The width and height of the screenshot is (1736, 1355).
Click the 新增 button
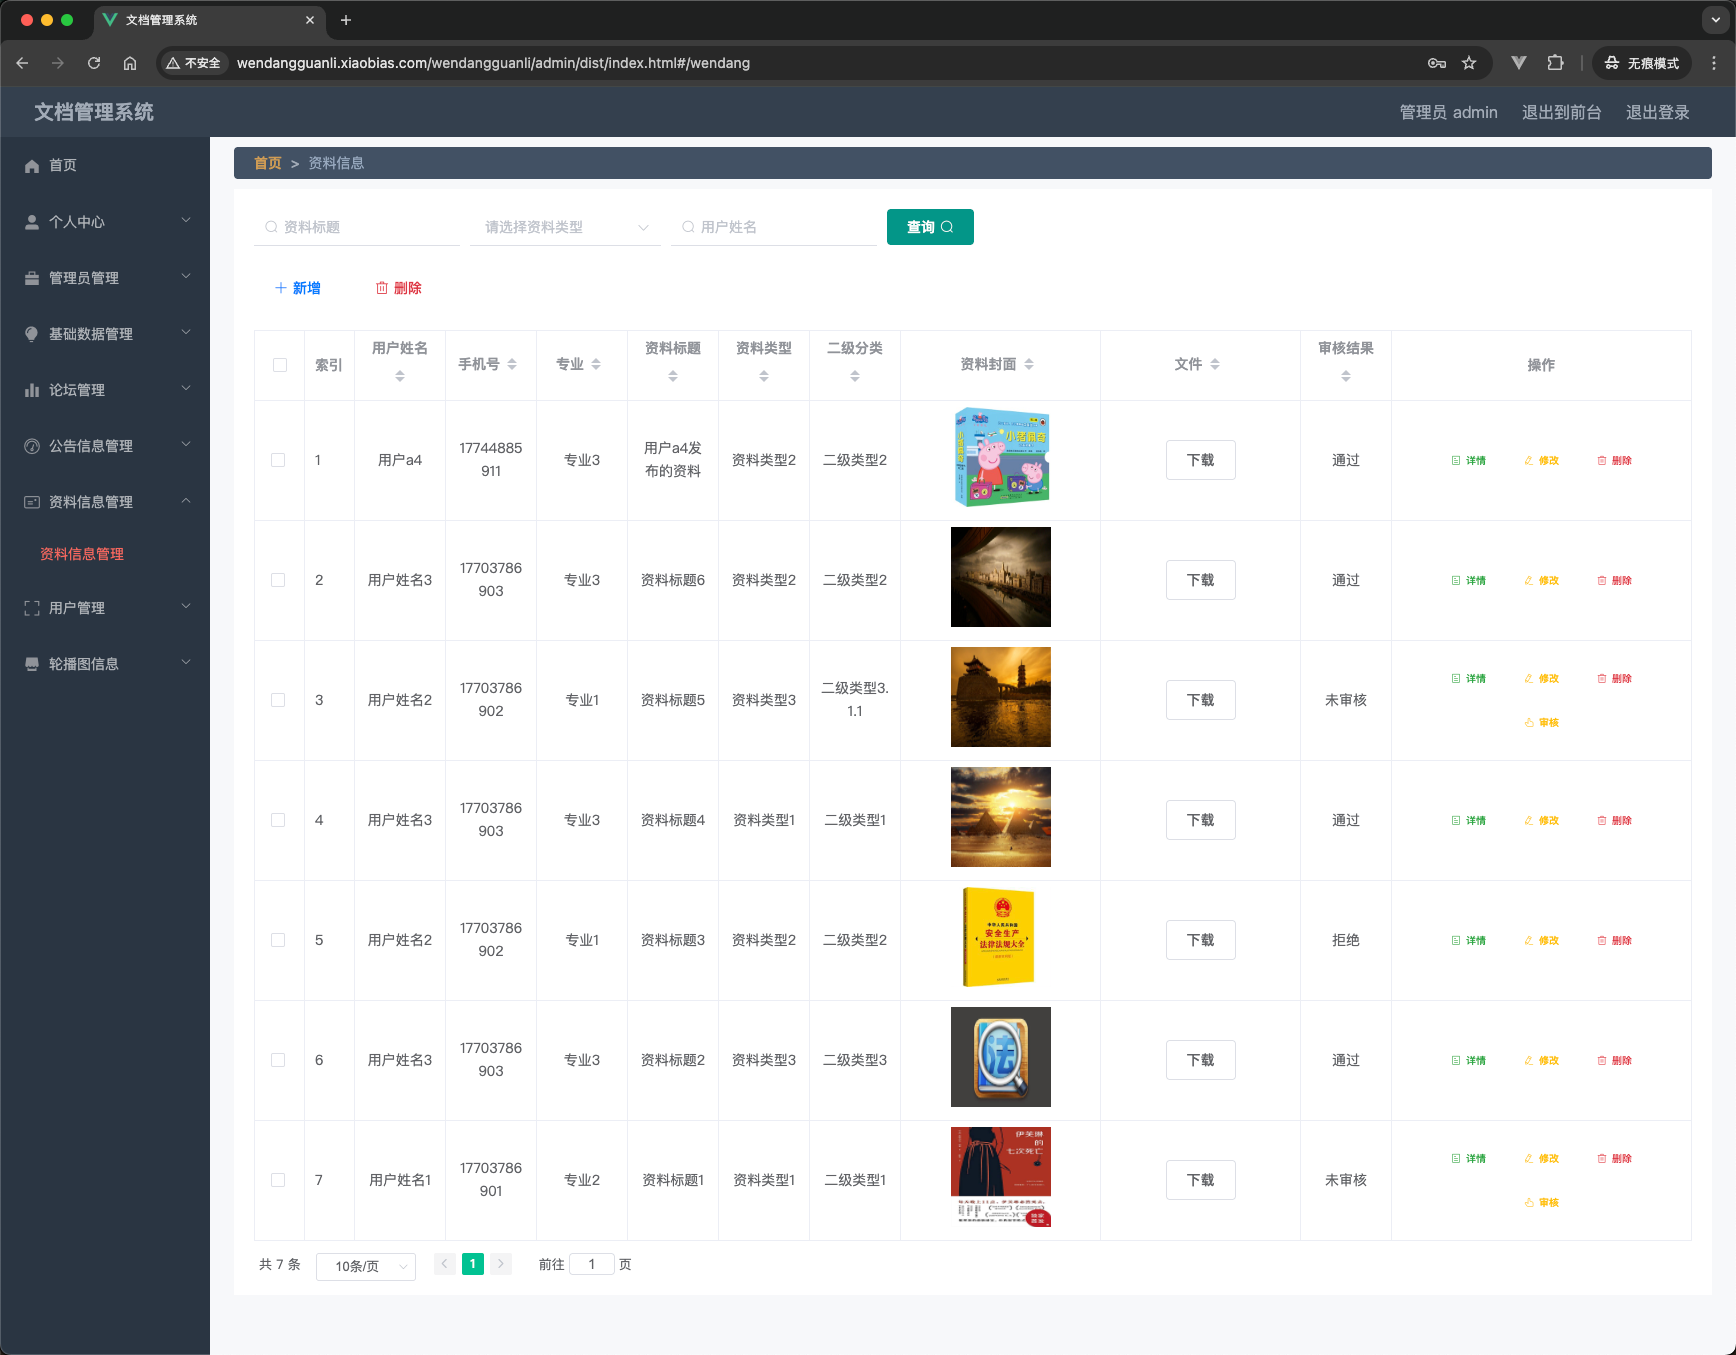pyautogui.click(x=298, y=288)
